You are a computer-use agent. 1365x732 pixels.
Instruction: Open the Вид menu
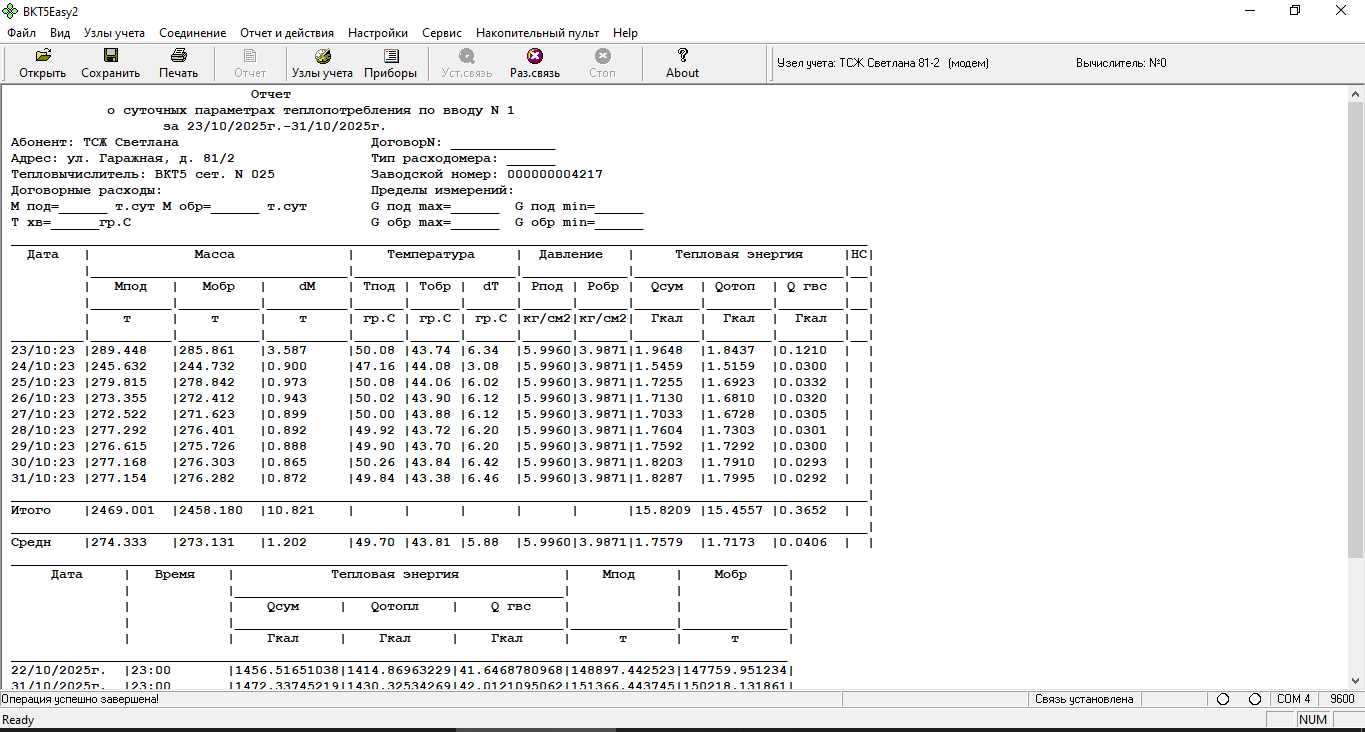[60, 33]
